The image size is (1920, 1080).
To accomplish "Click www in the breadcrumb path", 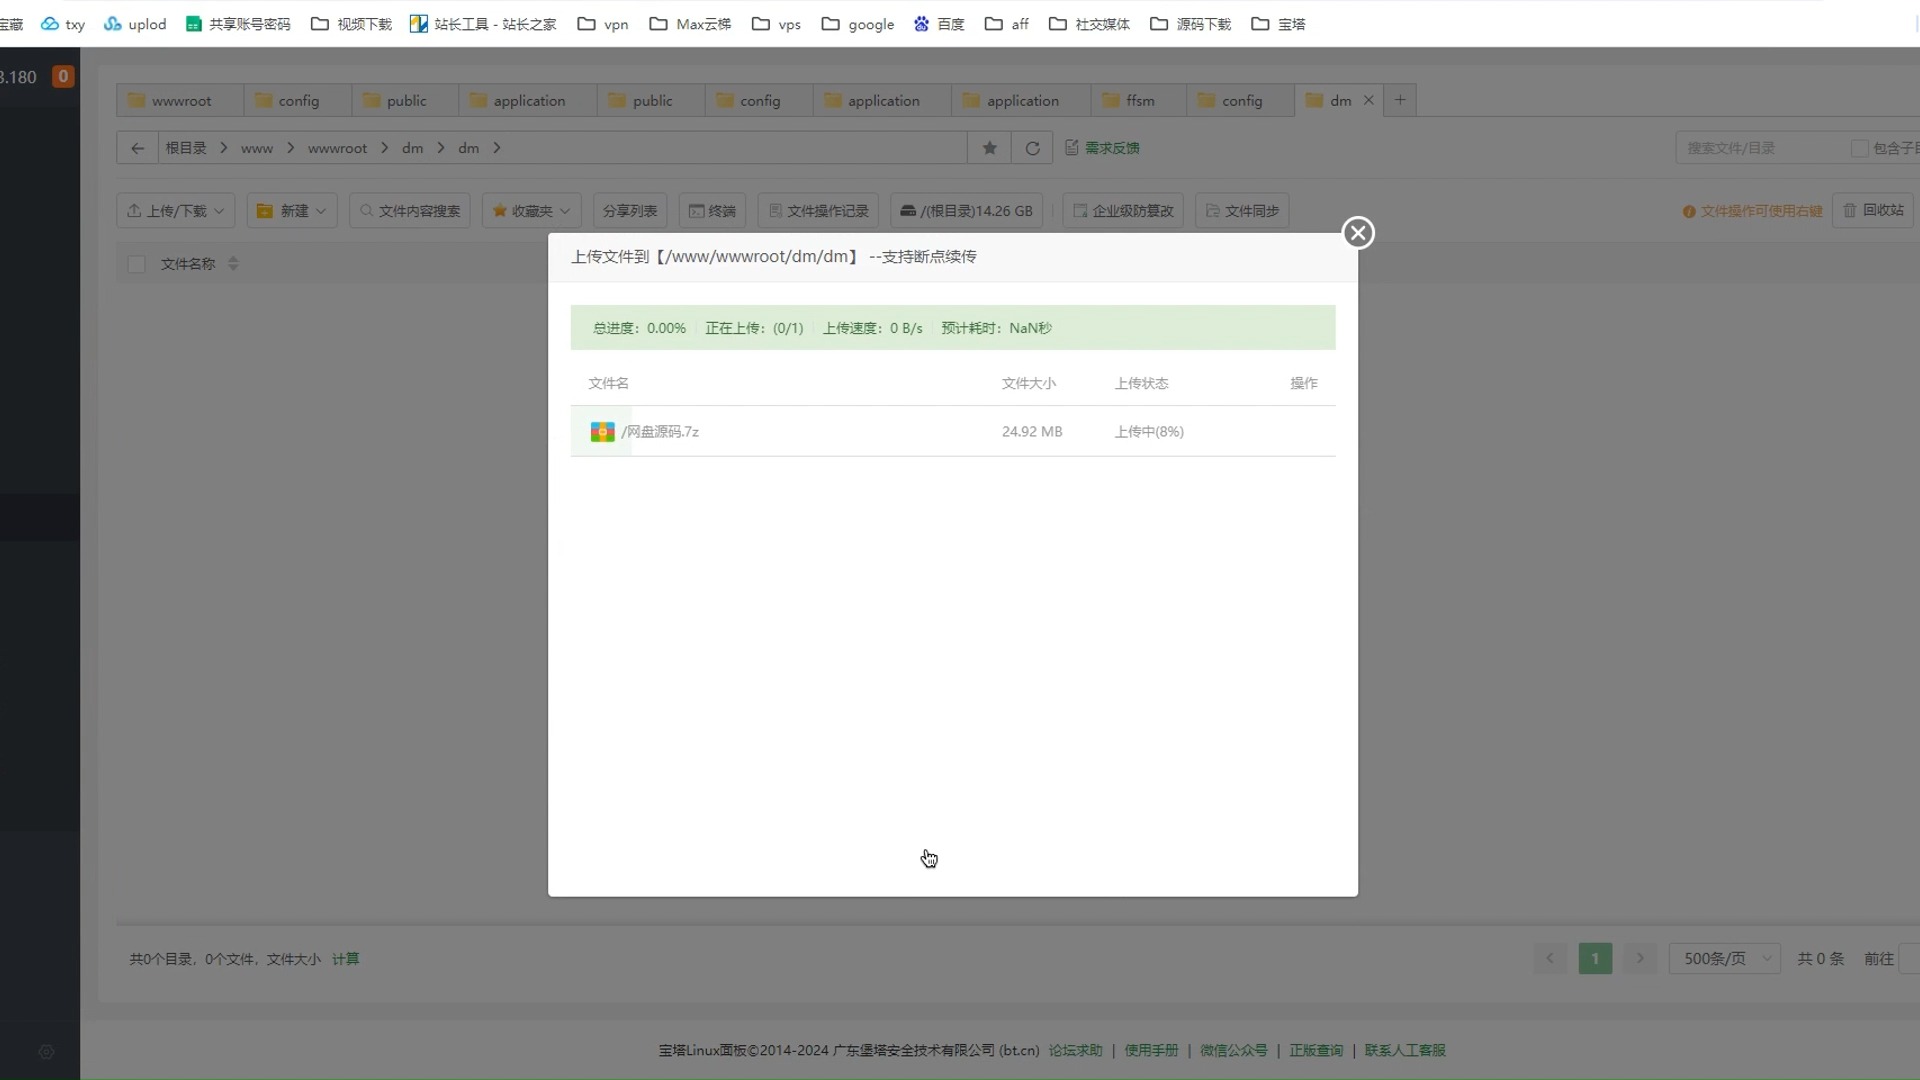I will point(257,148).
